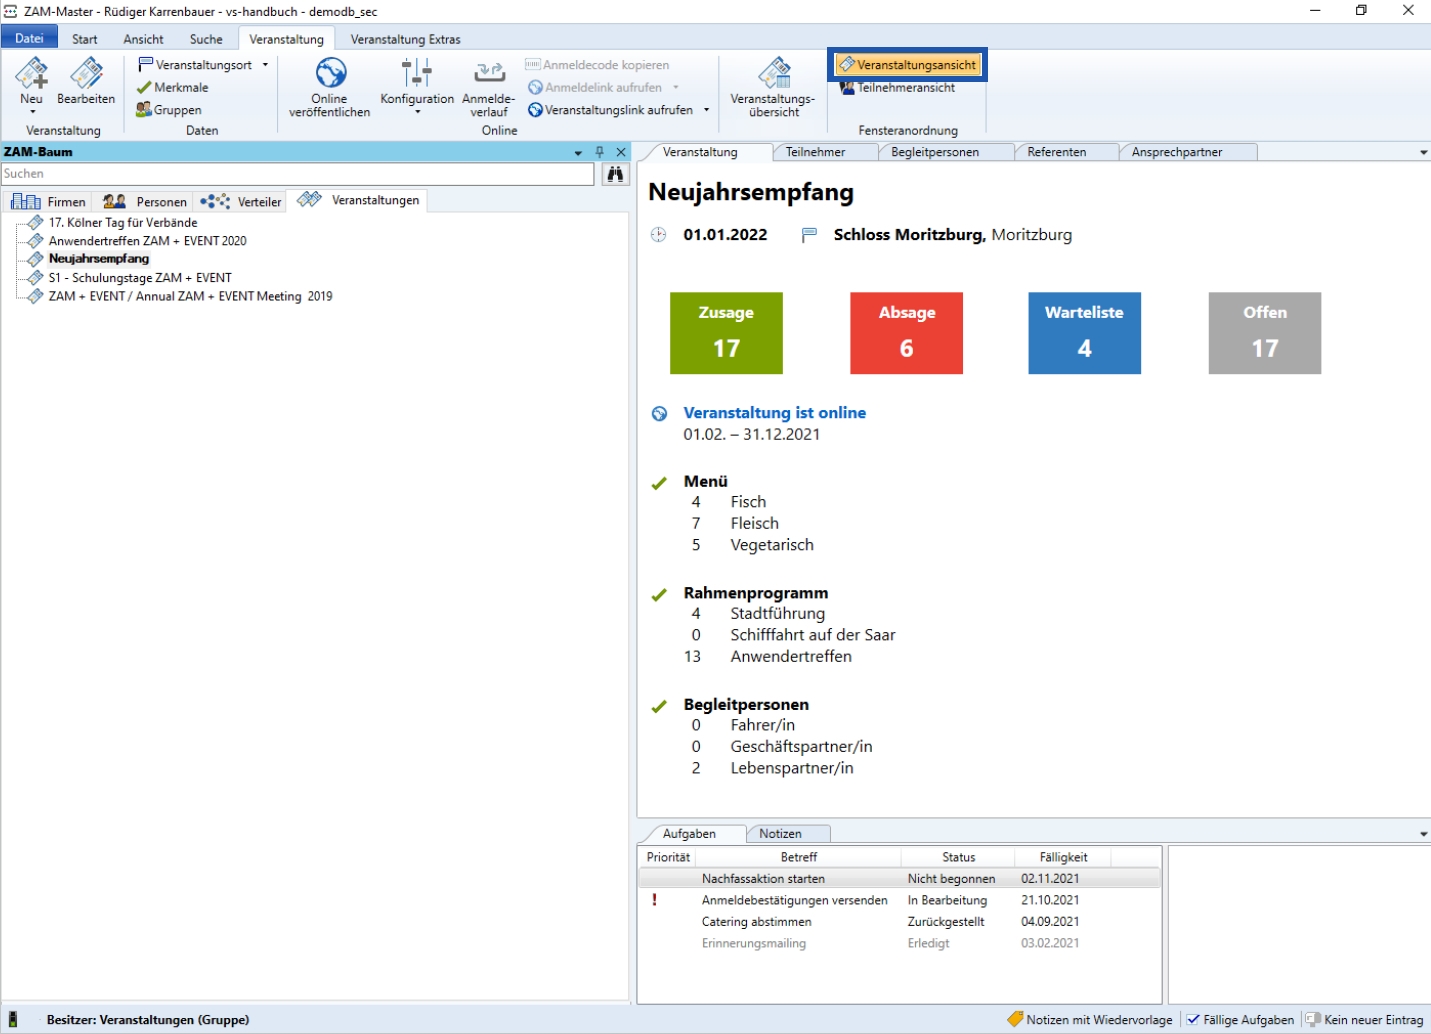Select Anwendertreffen ZAM + EVENT 2020

(148, 241)
